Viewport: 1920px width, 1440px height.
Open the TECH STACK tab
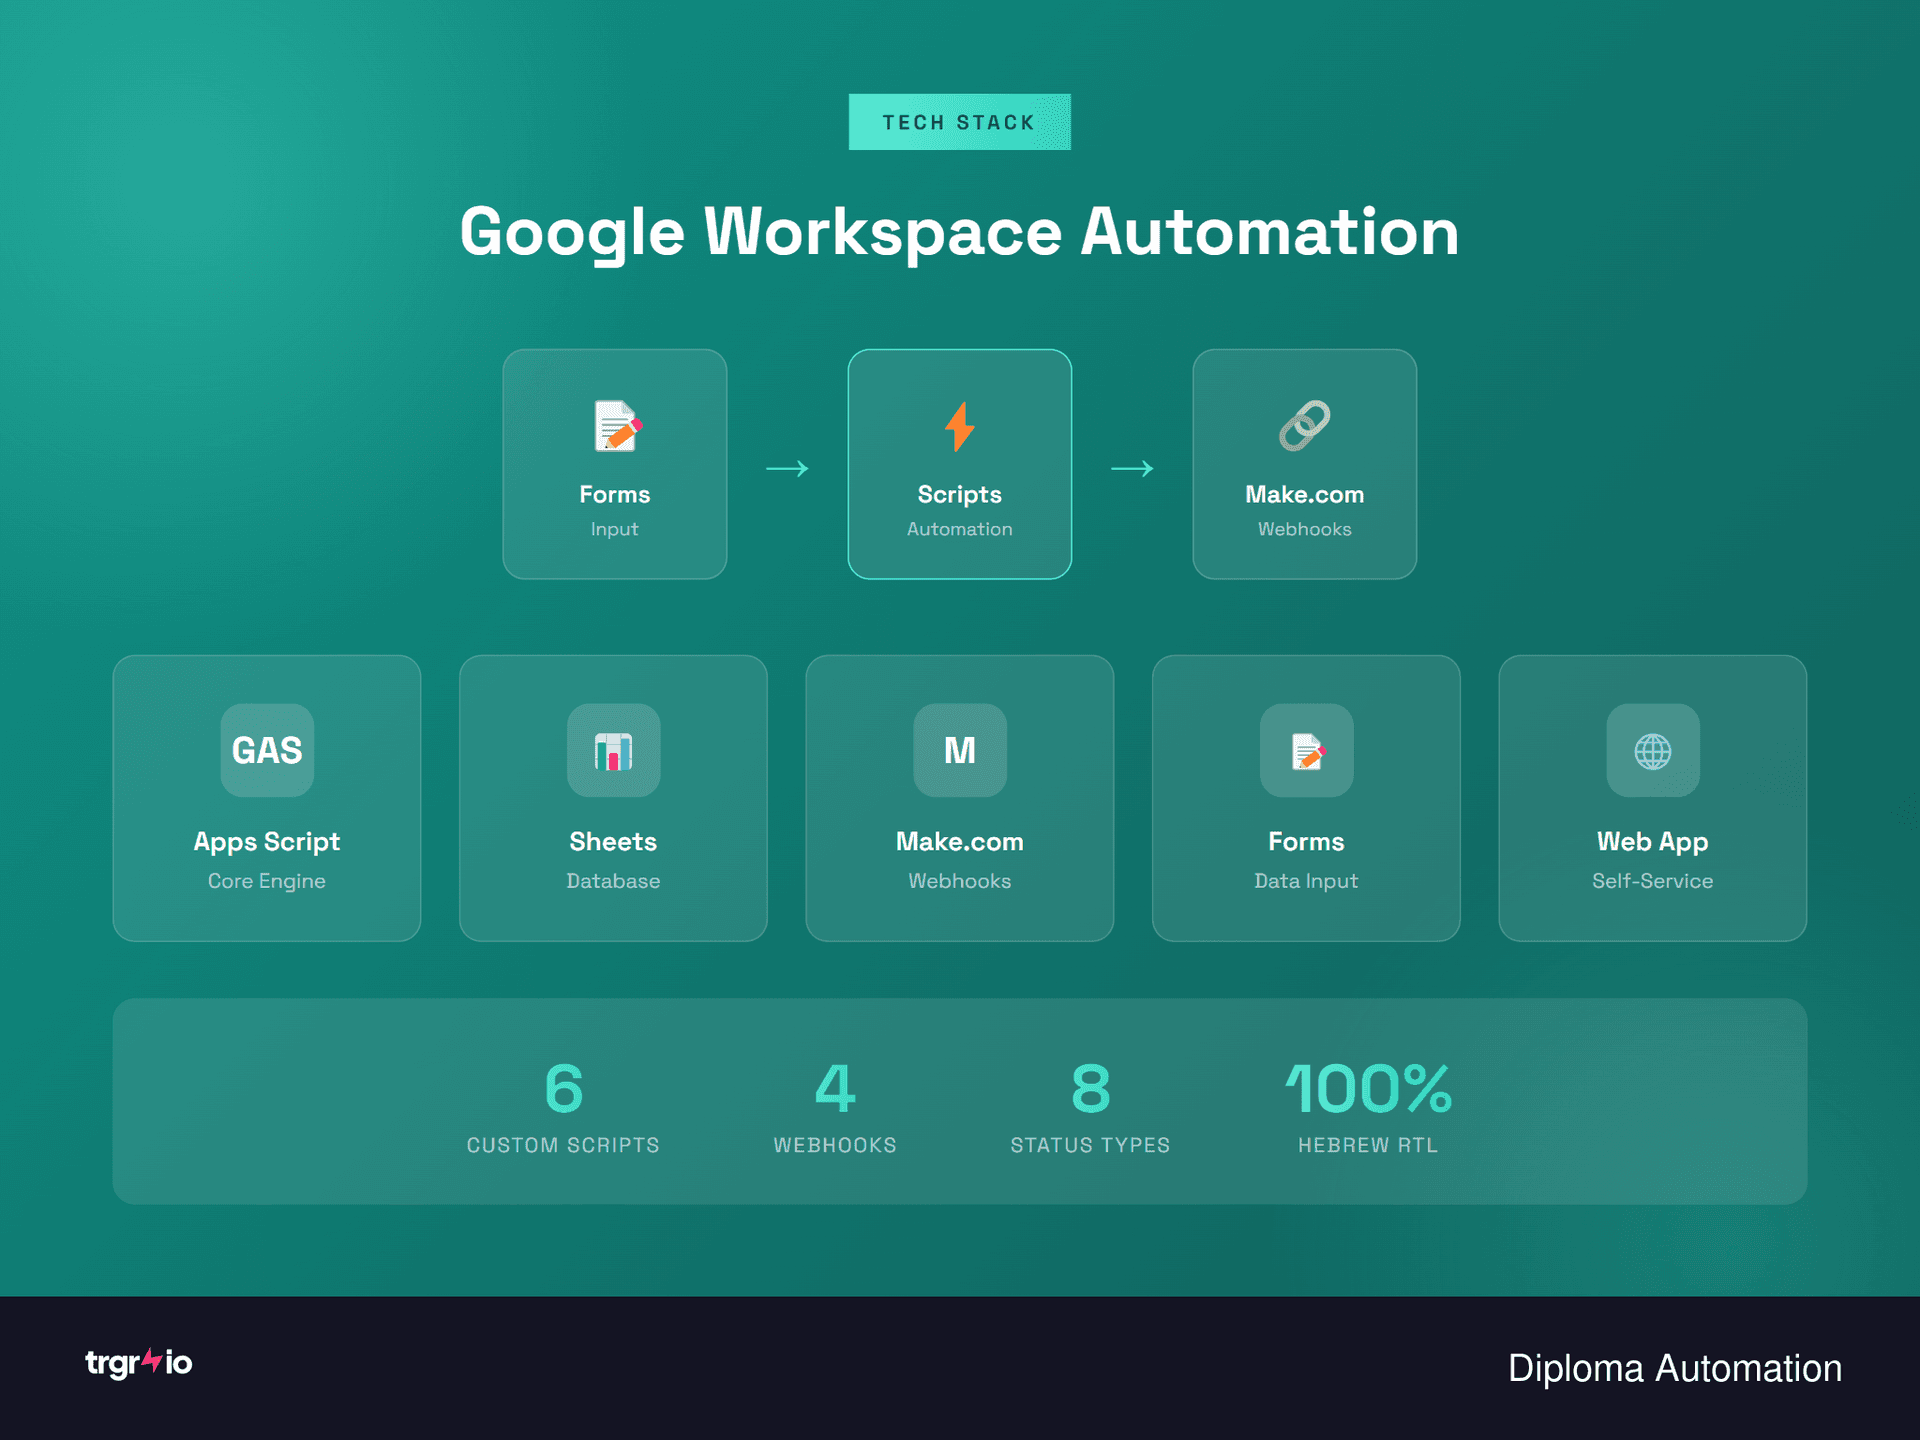(x=959, y=121)
